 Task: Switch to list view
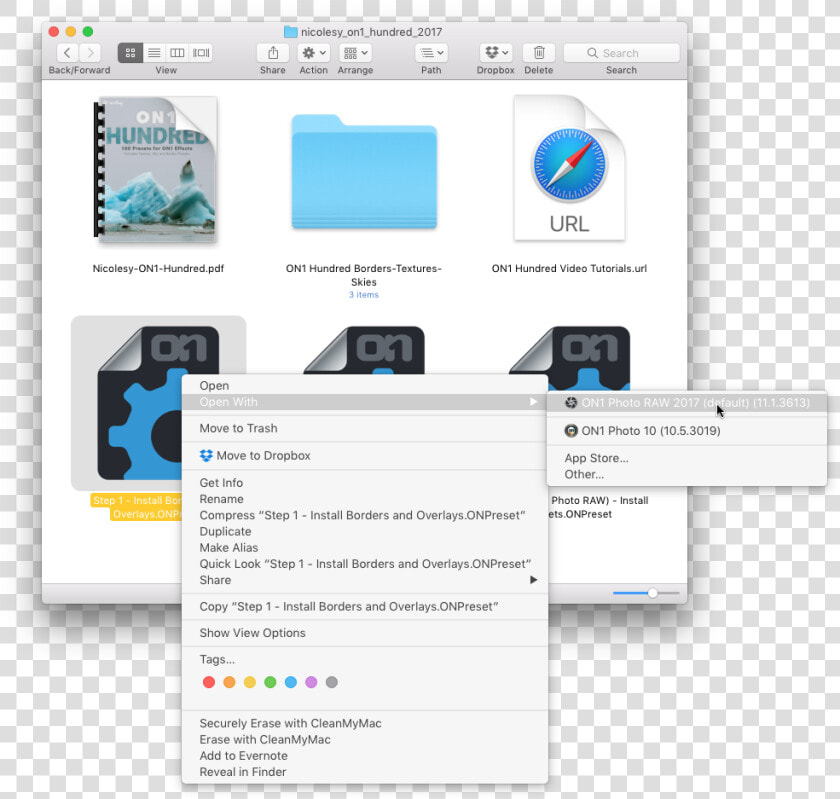154,53
